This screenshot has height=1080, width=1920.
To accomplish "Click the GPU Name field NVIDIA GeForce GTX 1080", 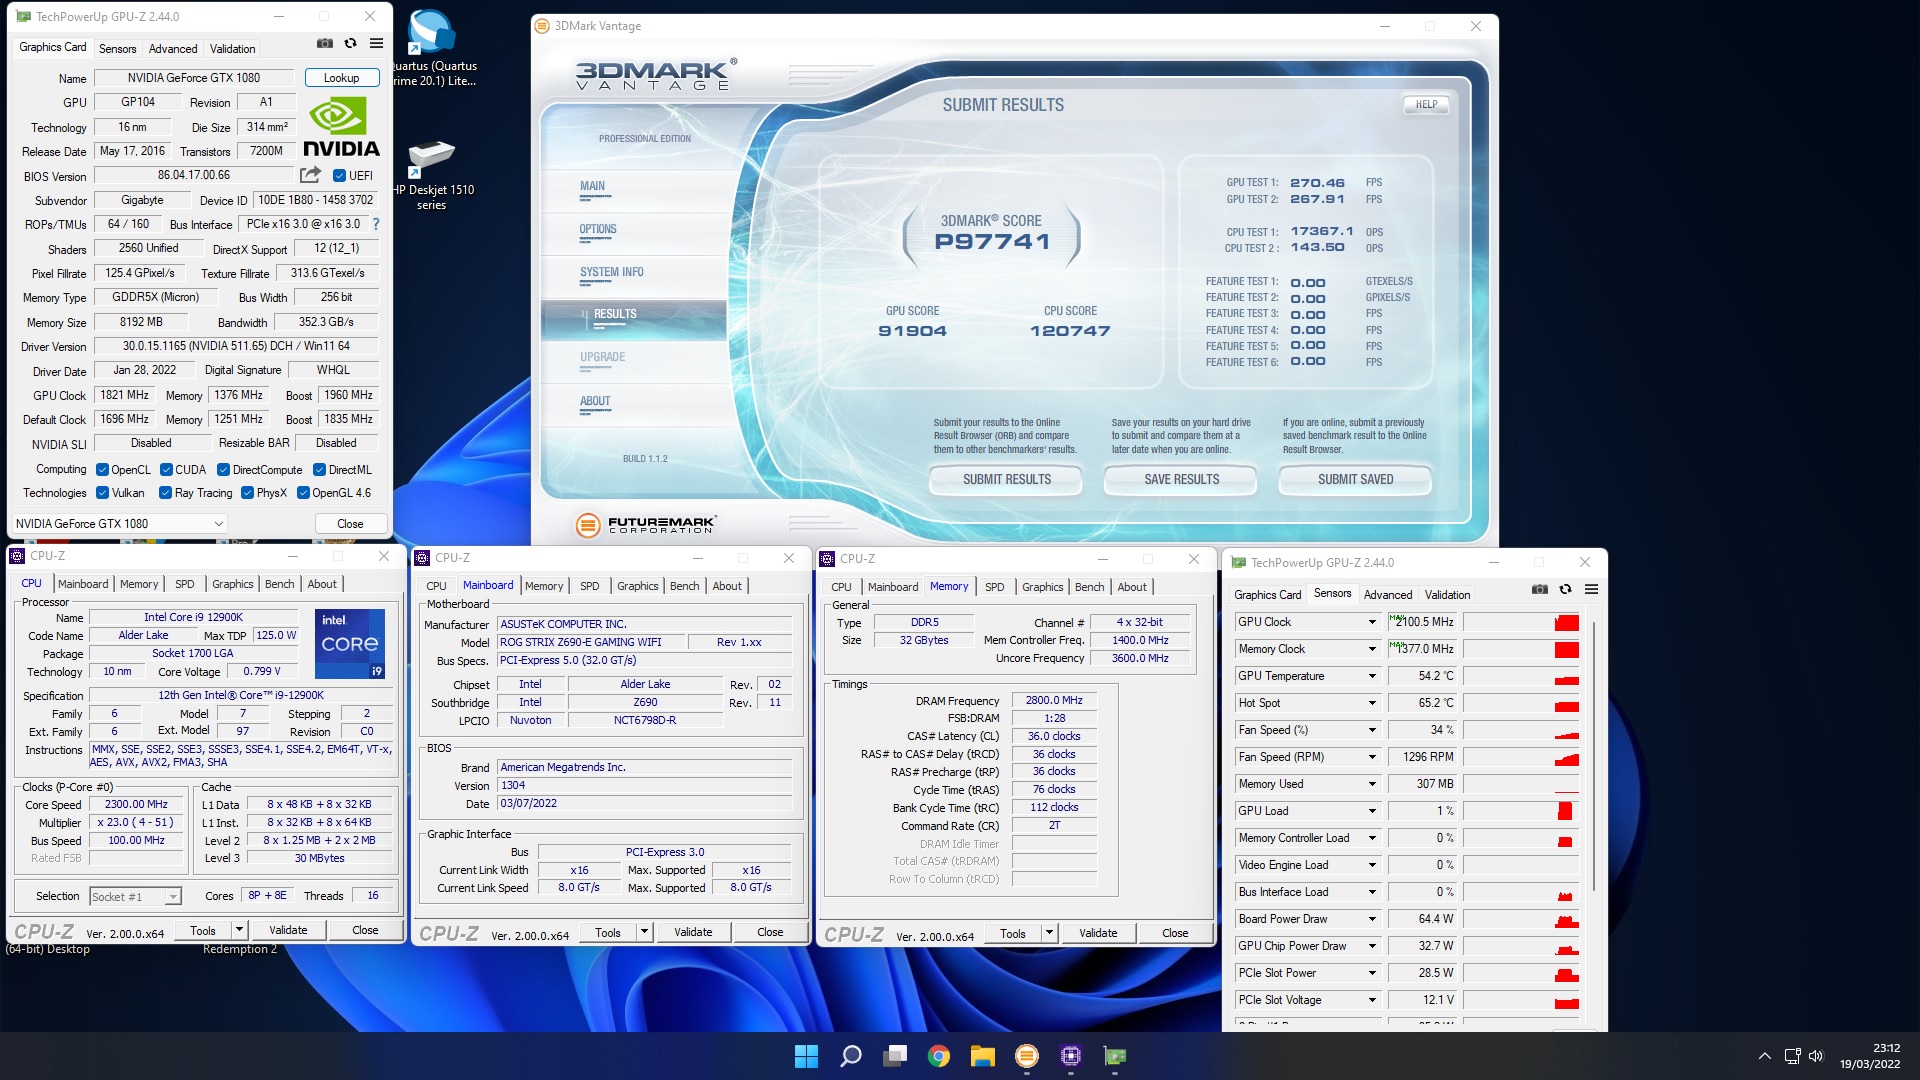I will (x=194, y=78).
